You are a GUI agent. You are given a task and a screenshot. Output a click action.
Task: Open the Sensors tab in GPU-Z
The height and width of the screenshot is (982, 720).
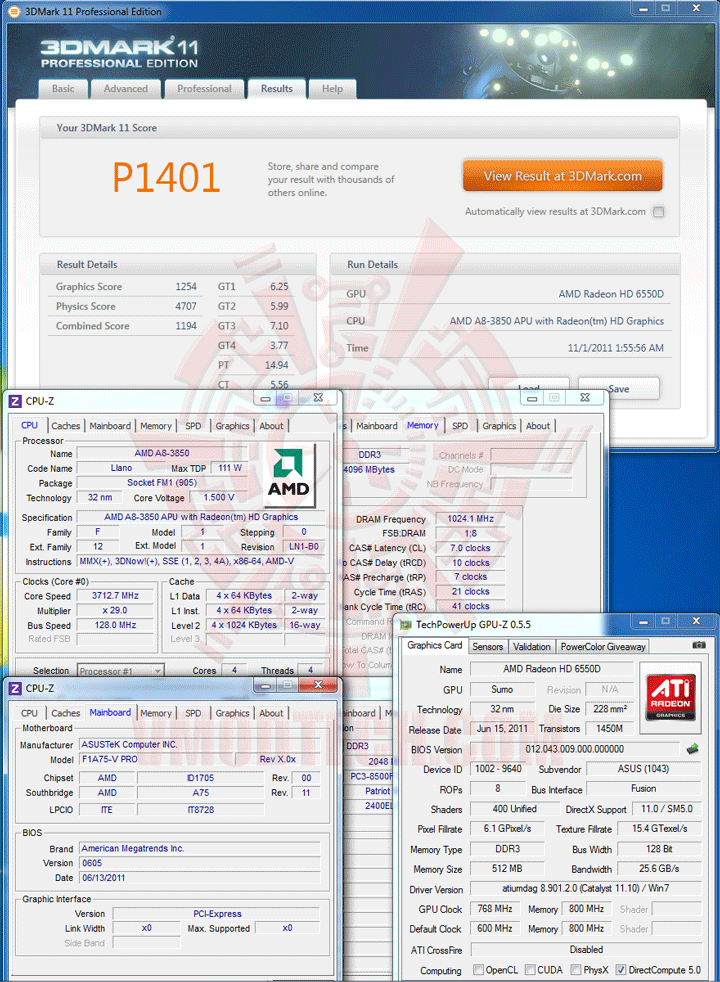click(x=488, y=647)
